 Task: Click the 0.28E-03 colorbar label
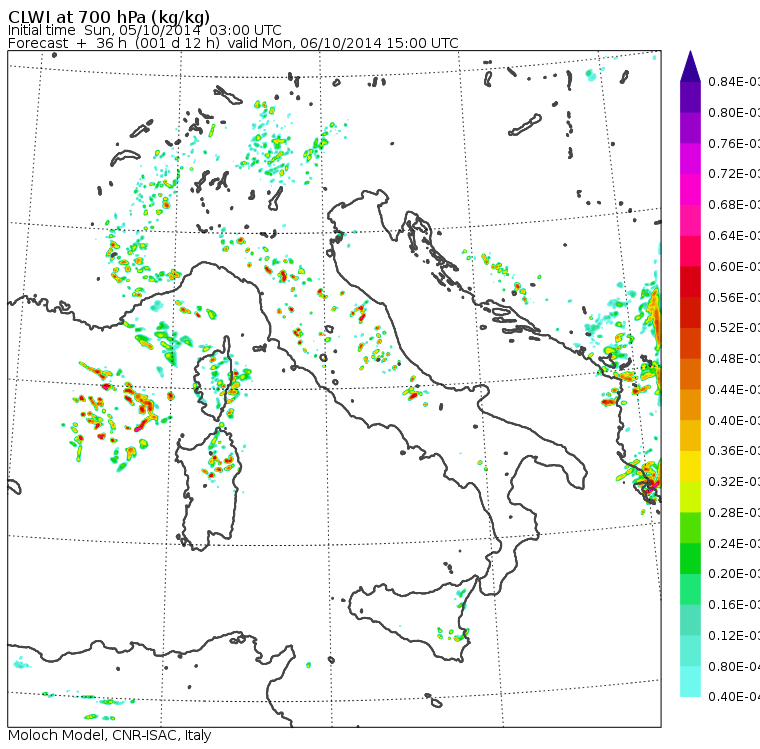pyautogui.click(x=734, y=512)
